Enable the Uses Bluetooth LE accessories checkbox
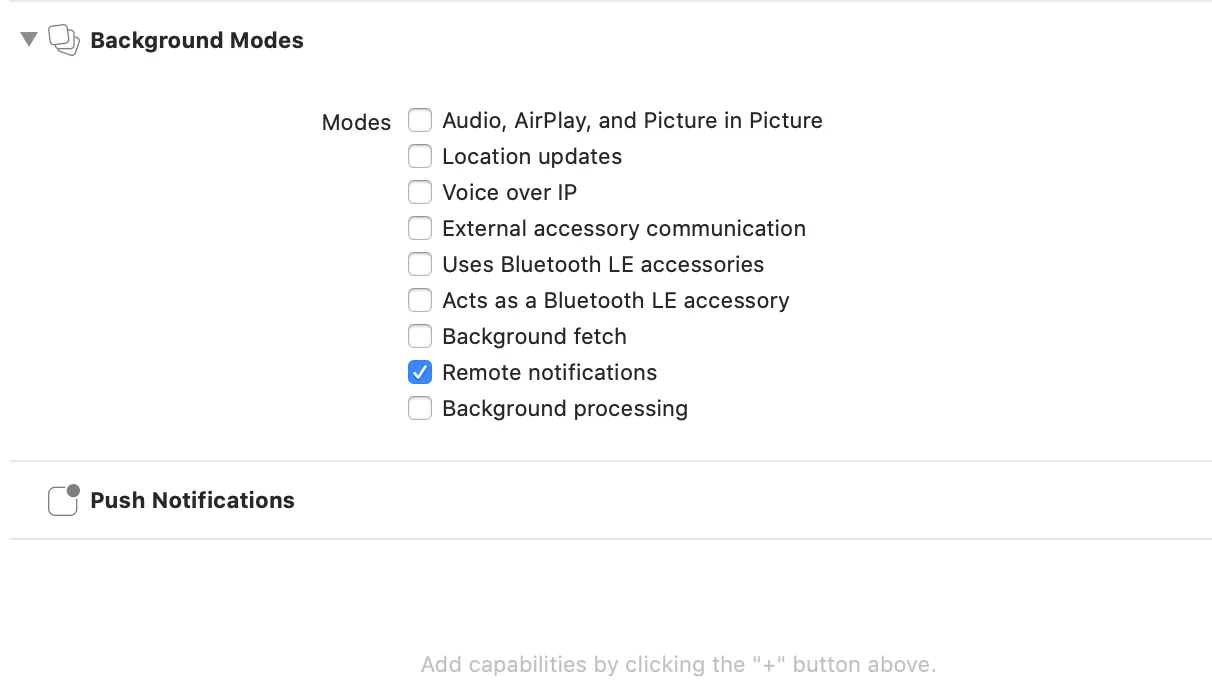This screenshot has width=1212, height=686. click(x=420, y=265)
